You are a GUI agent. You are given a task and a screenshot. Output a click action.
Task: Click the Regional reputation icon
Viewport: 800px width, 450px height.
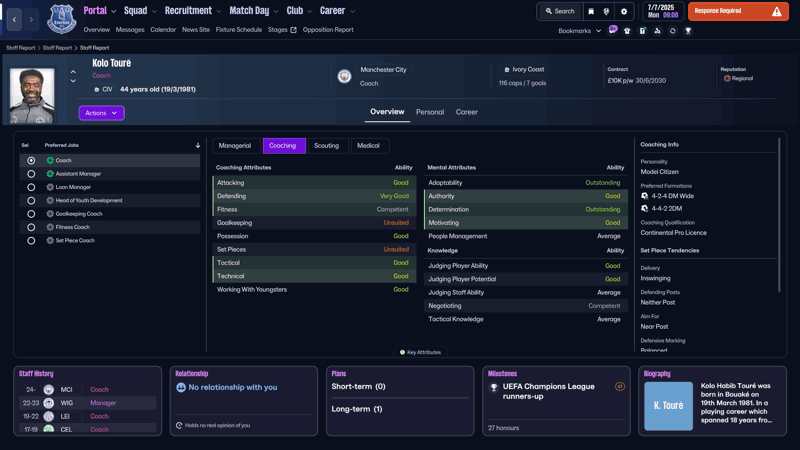[x=727, y=79]
